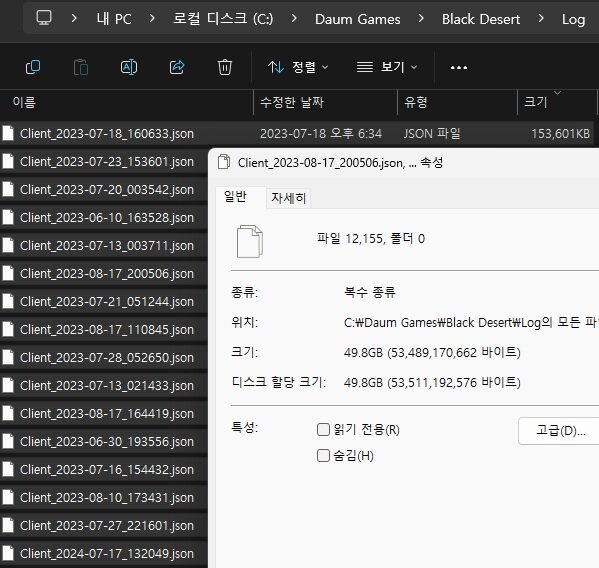Viewport: 599px width, 568px height.
Task: Click the Copy icon in toolbar
Action: [33, 67]
